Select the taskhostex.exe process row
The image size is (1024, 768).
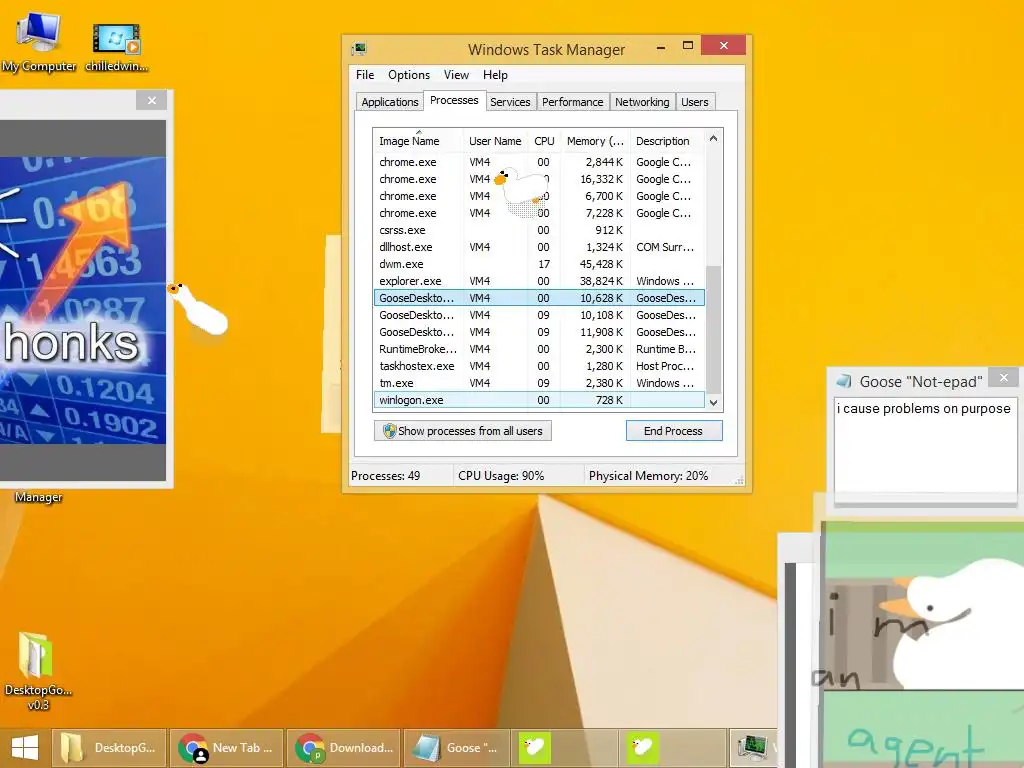coord(539,366)
